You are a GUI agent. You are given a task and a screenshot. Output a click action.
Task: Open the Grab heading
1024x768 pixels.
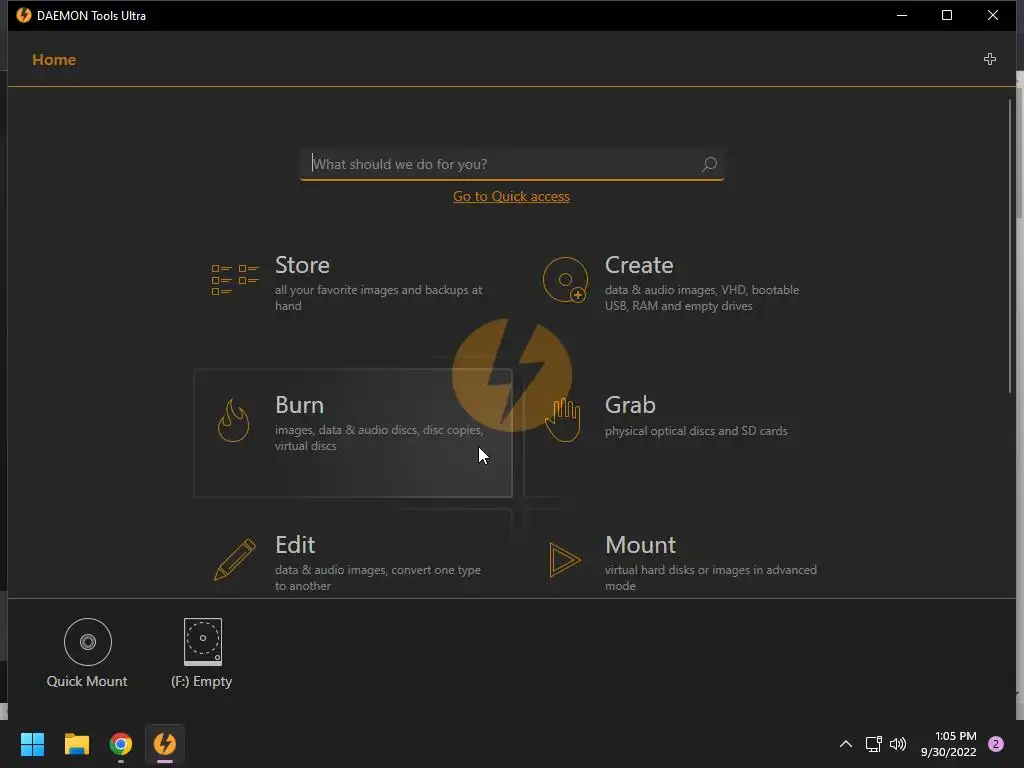pyautogui.click(x=630, y=405)
